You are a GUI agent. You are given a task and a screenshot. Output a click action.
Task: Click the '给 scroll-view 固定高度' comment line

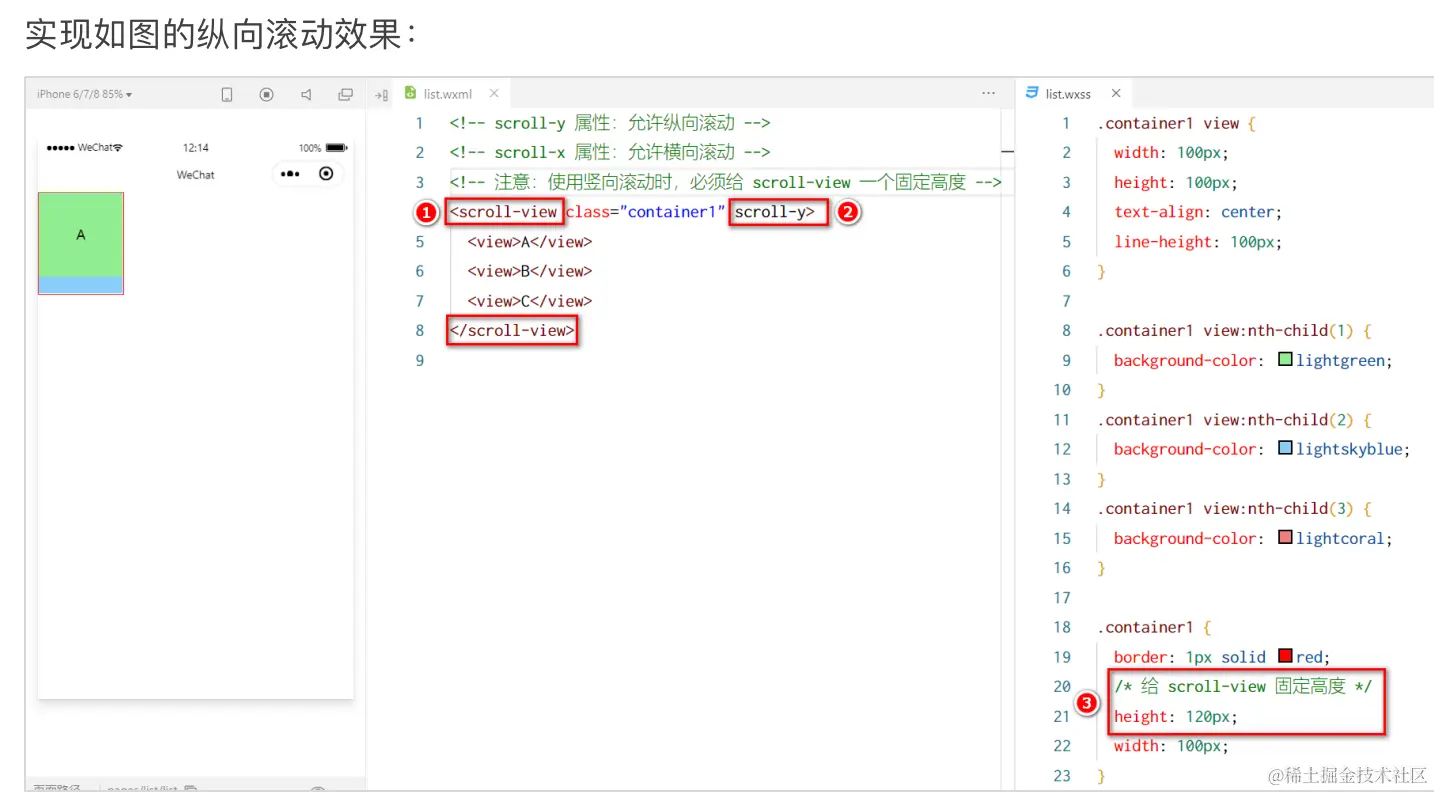(x=1243, y=687)
